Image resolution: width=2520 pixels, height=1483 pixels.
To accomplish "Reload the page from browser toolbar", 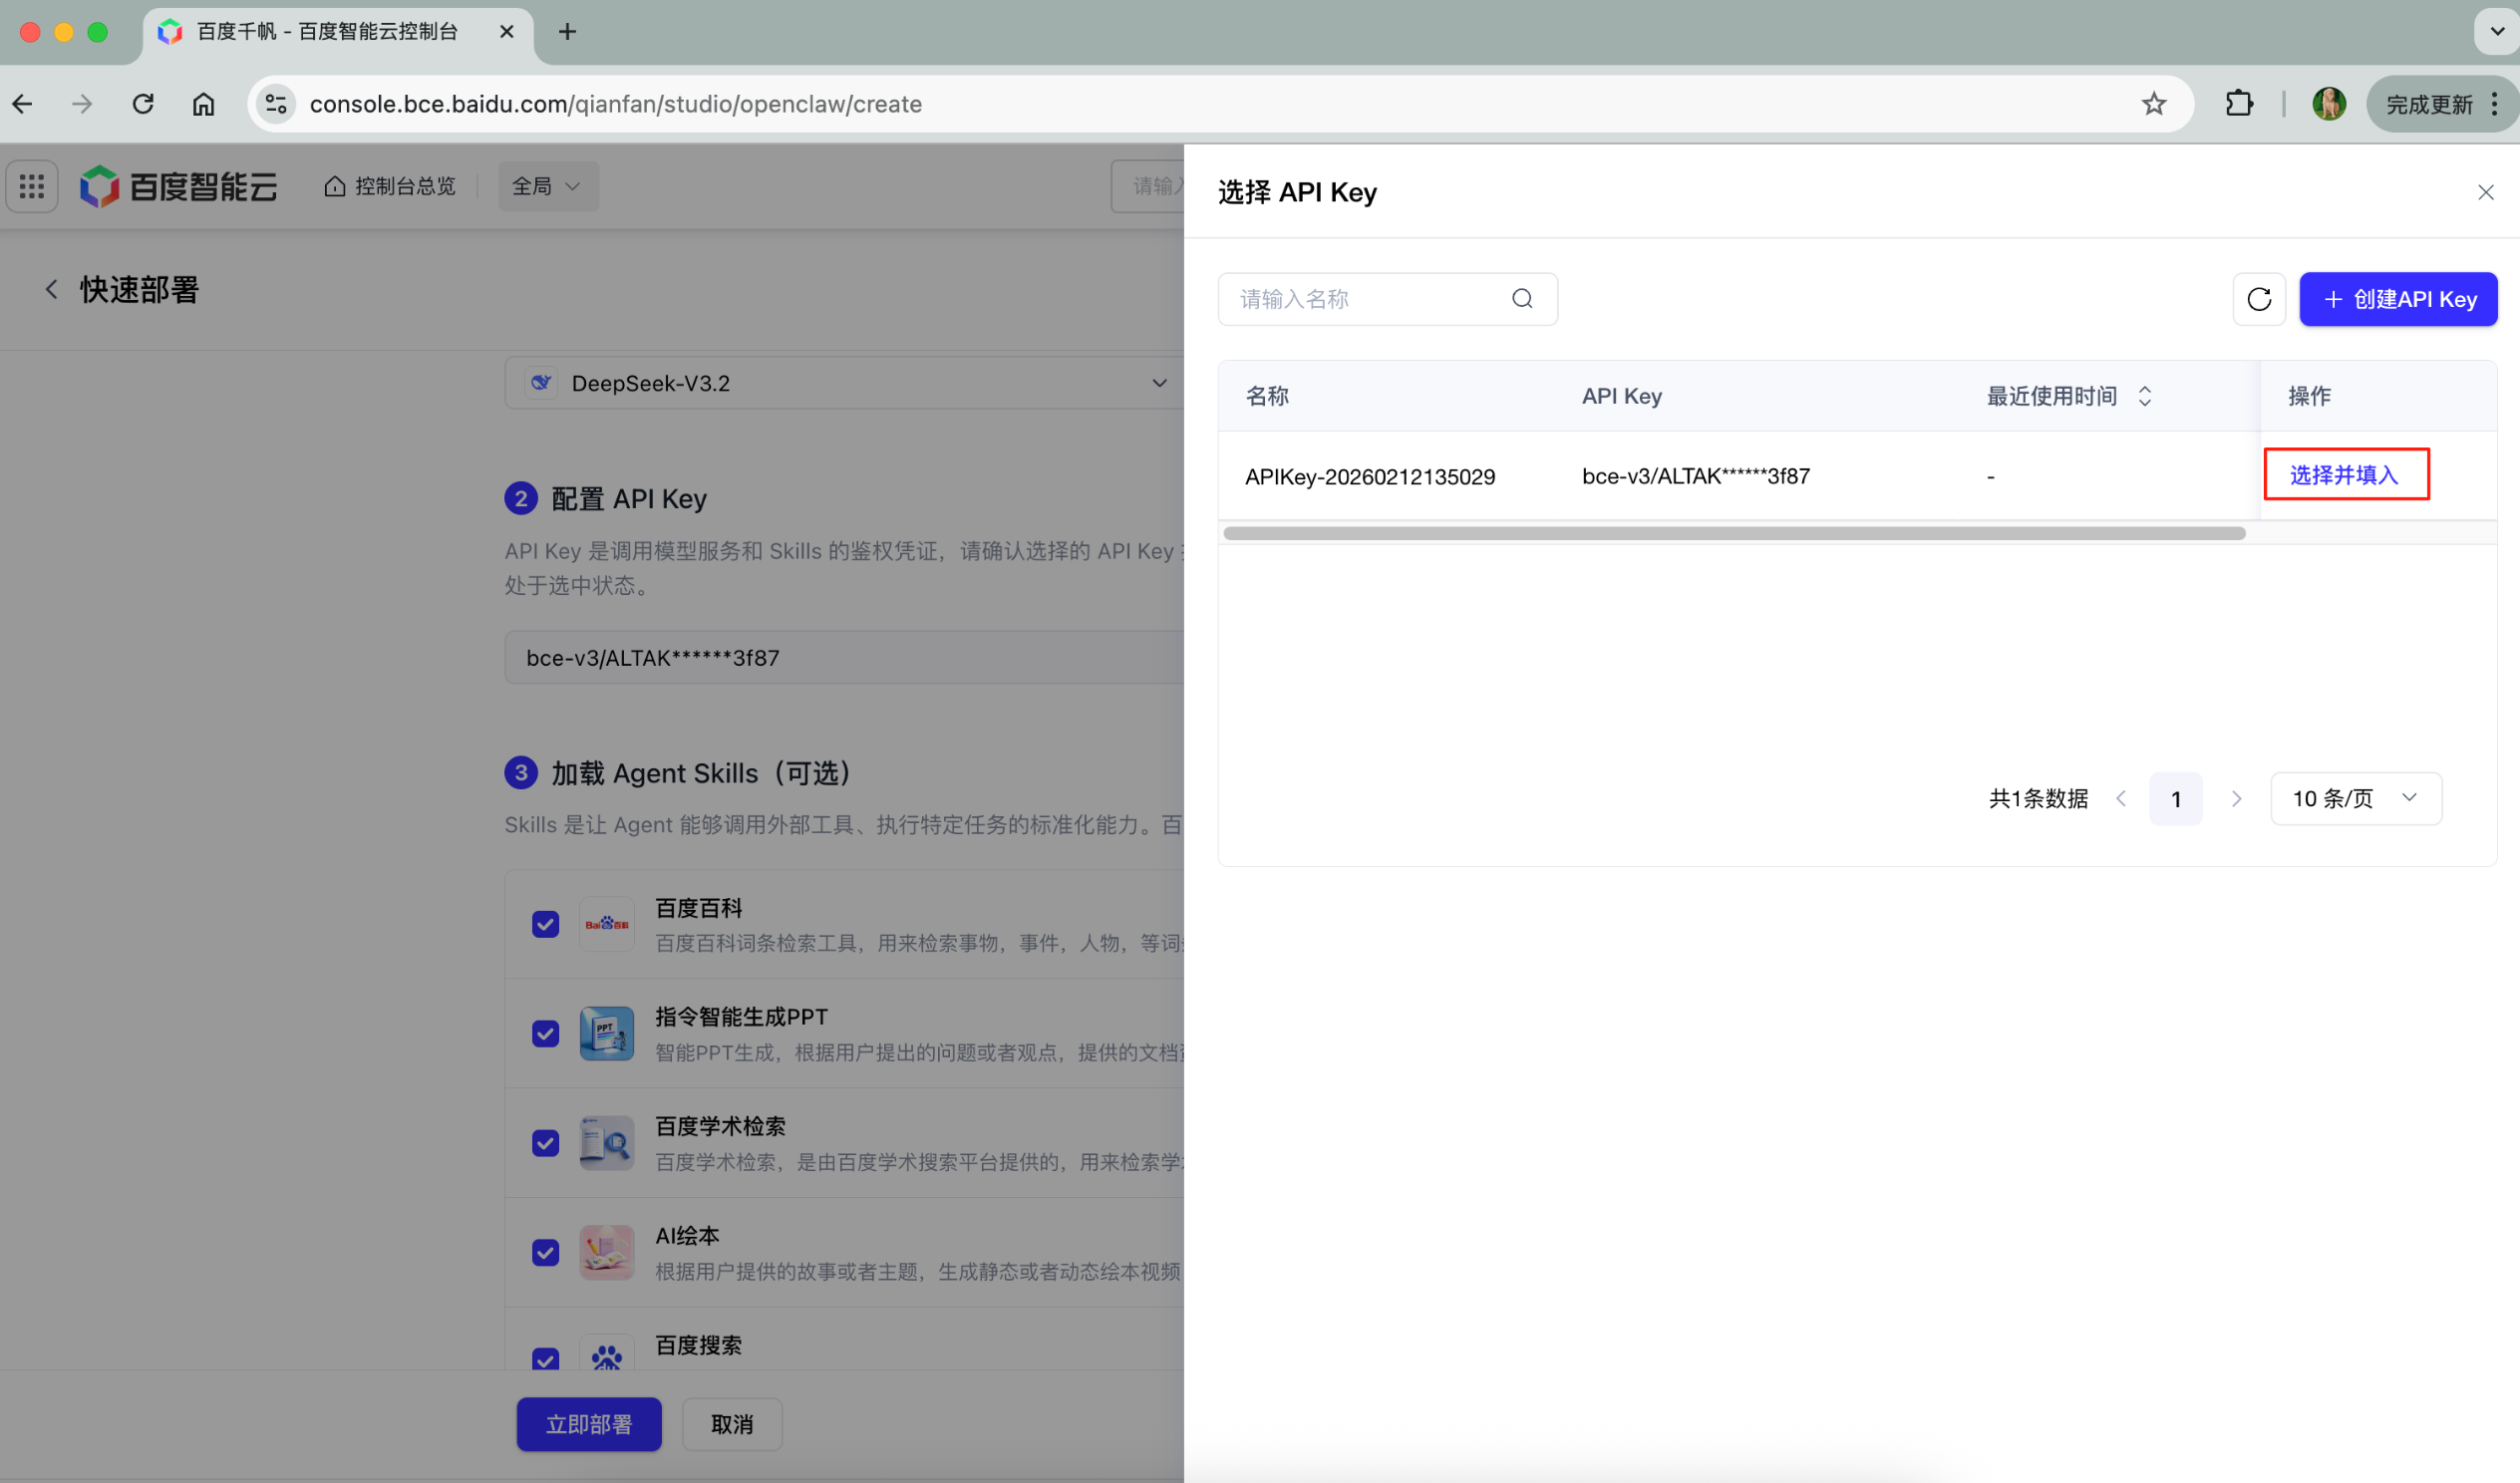I will [143, 104].
